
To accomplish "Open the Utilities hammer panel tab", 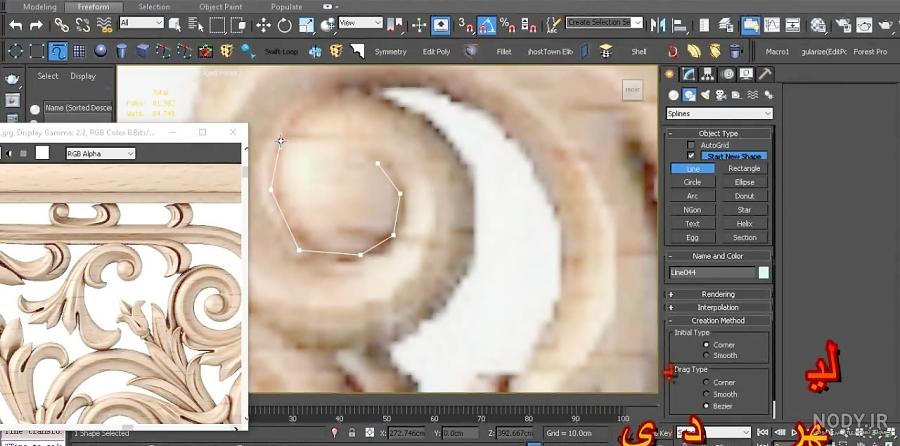I will (x=765, y=74).
